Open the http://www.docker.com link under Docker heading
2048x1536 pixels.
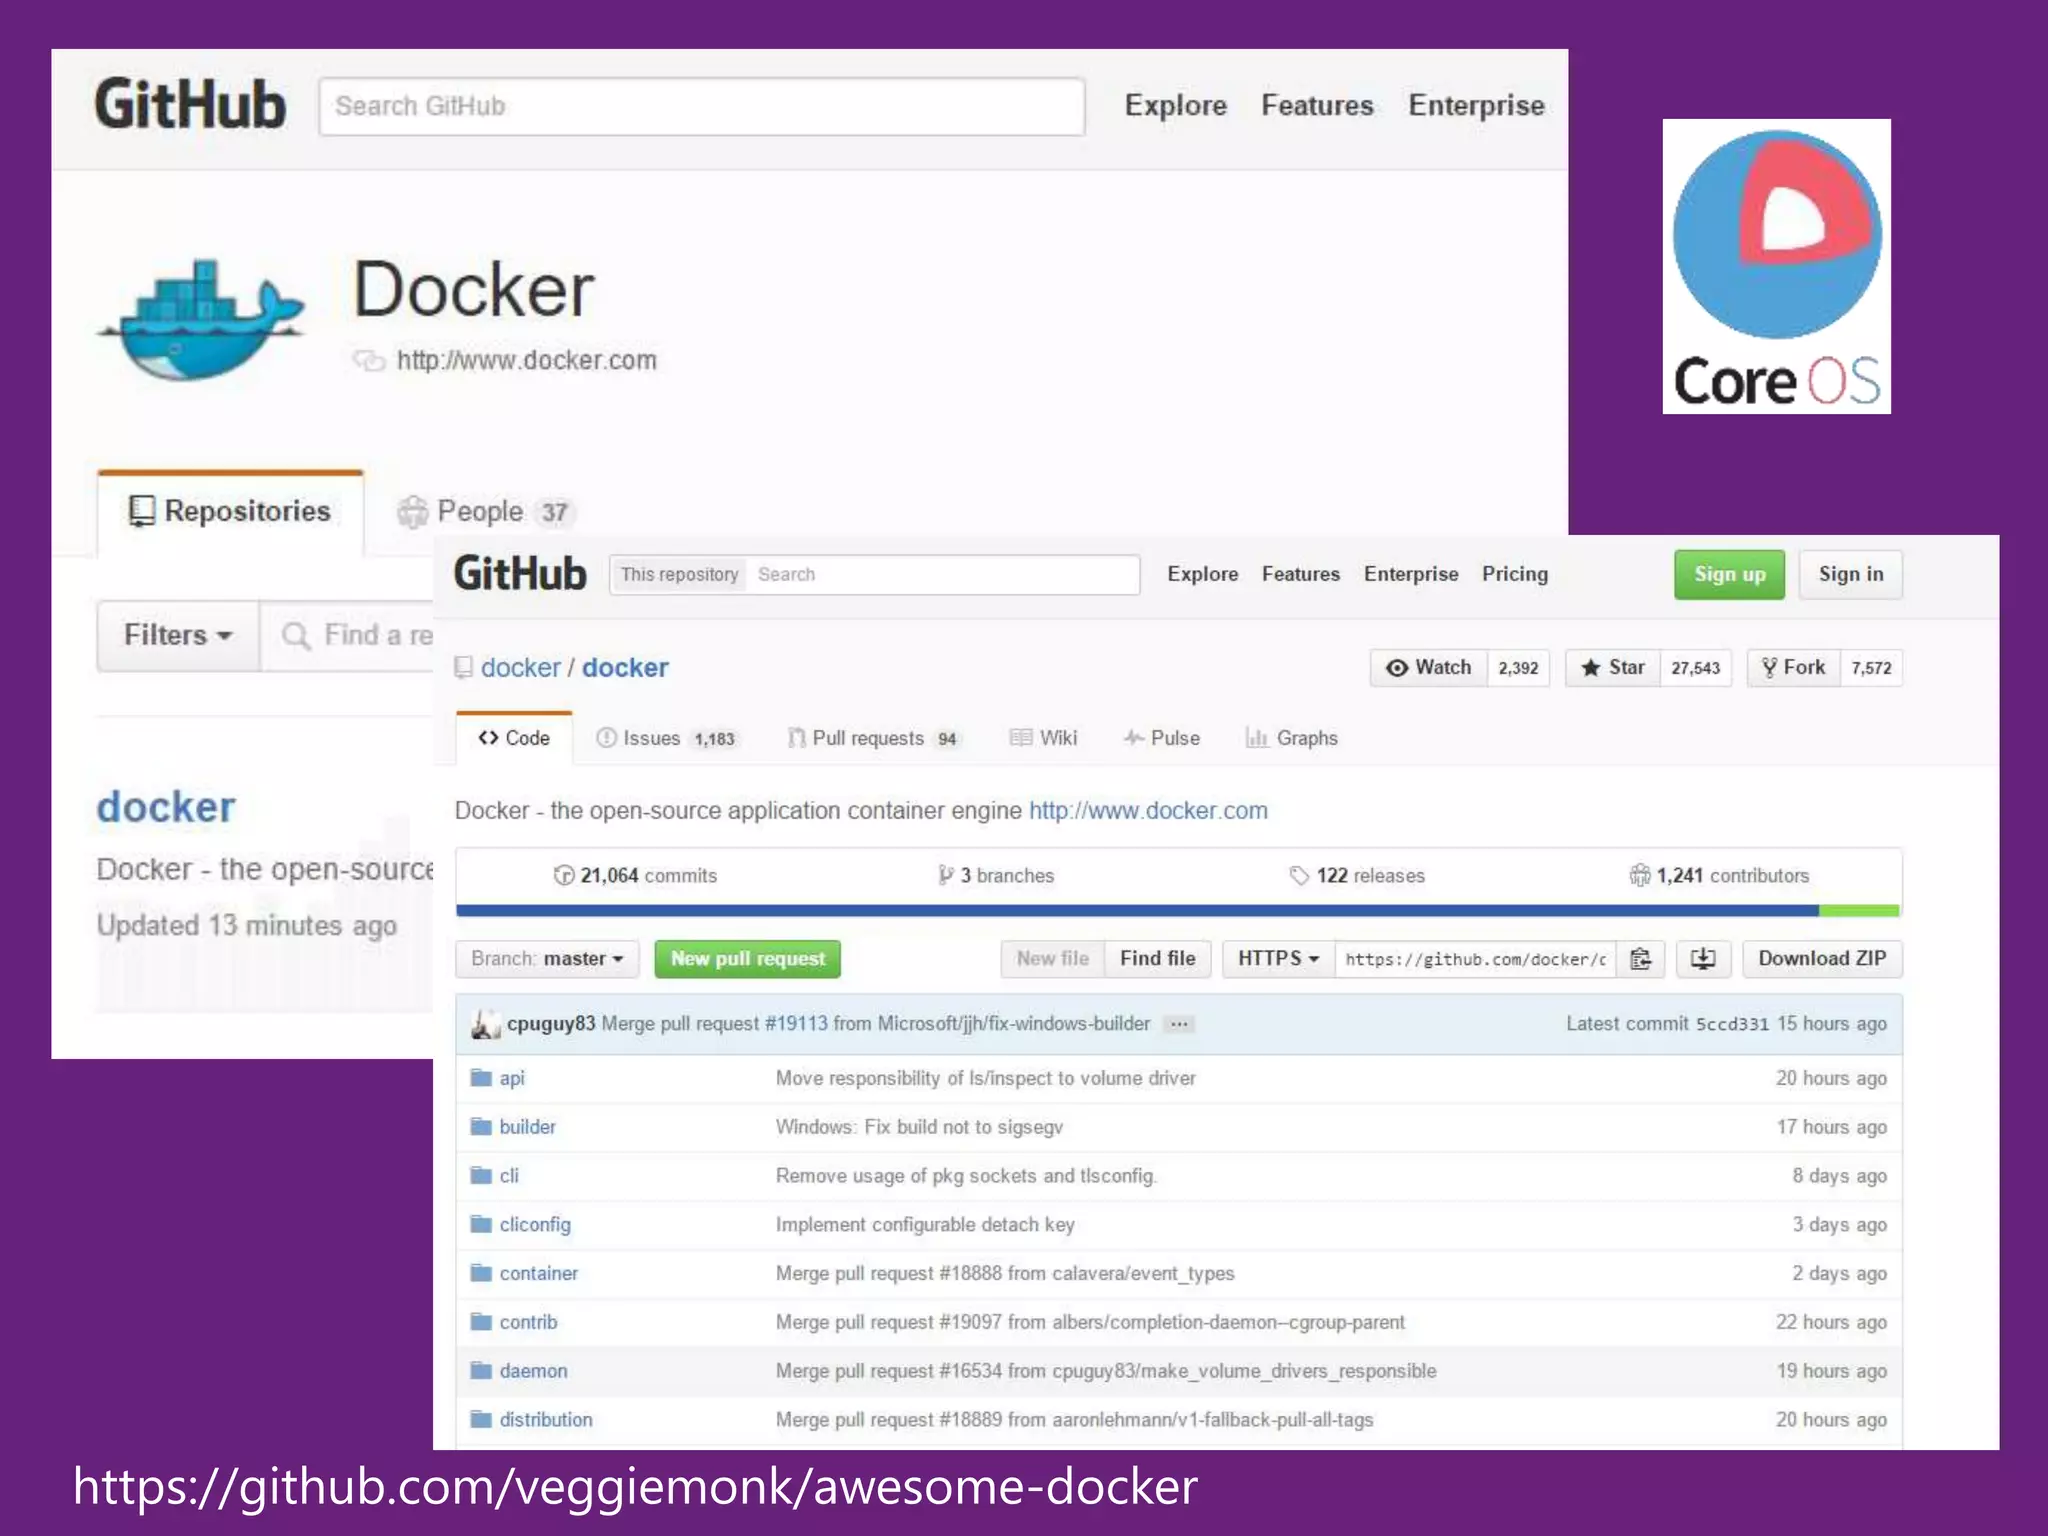coord(526,361)
